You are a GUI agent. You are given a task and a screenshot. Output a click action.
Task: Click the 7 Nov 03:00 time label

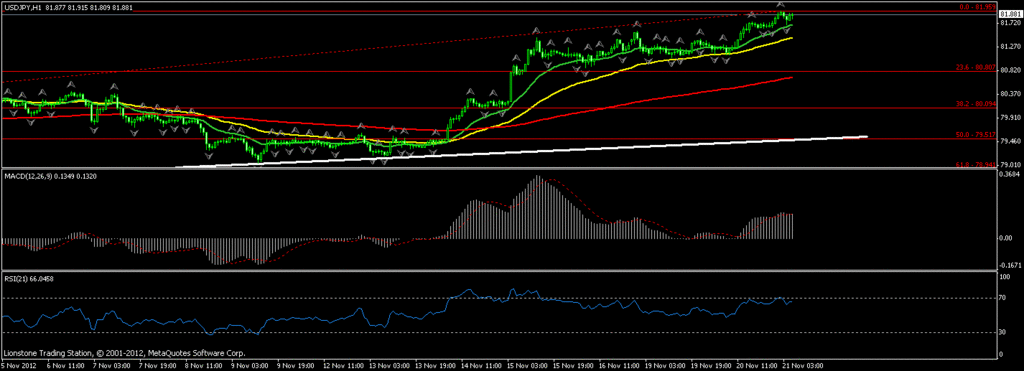pos(113,366)
